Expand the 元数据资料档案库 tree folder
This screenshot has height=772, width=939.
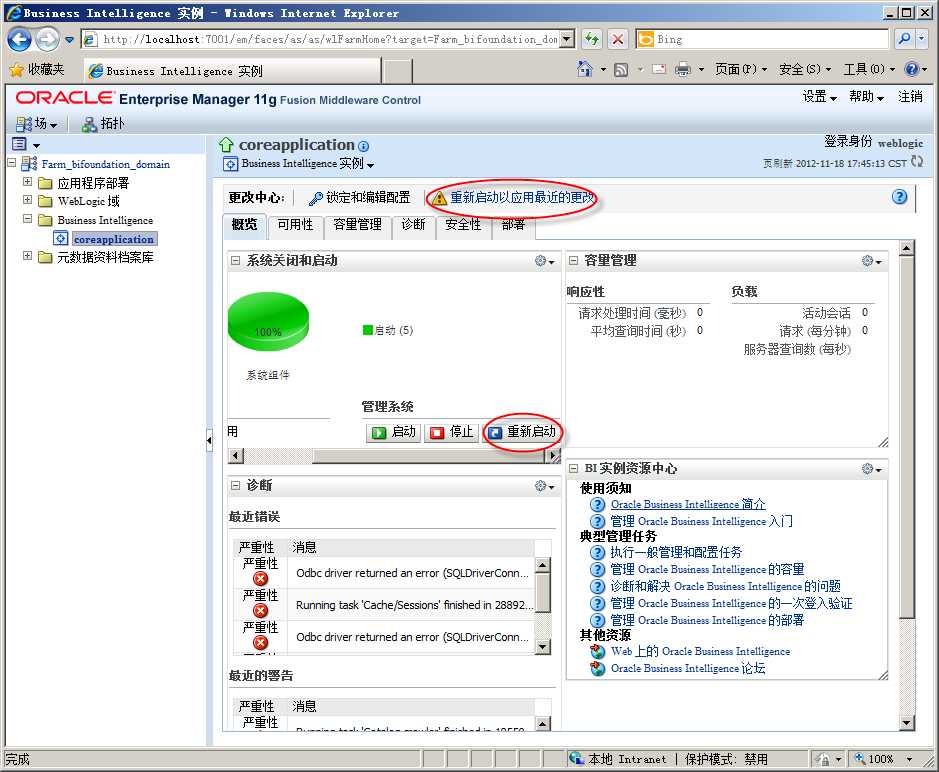pos(28,256)
